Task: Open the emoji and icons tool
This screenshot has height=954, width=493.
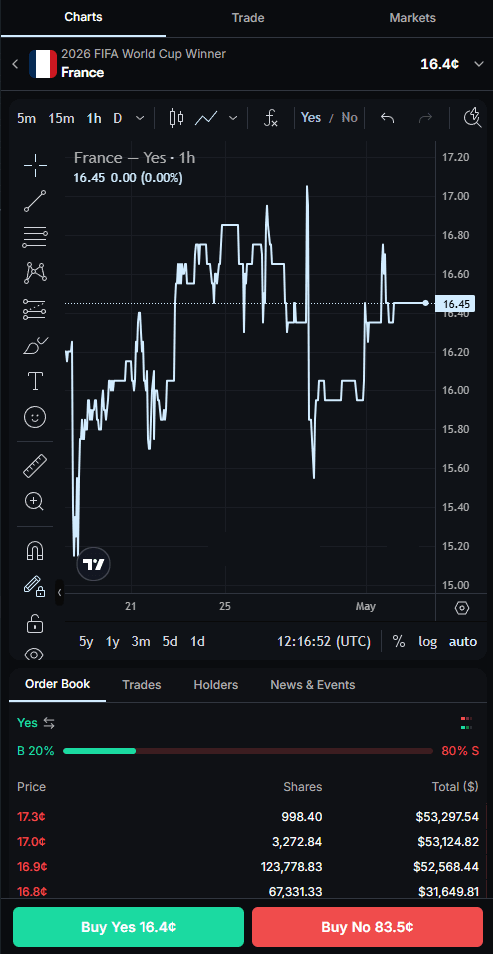Action: click(x=35, y=417)
